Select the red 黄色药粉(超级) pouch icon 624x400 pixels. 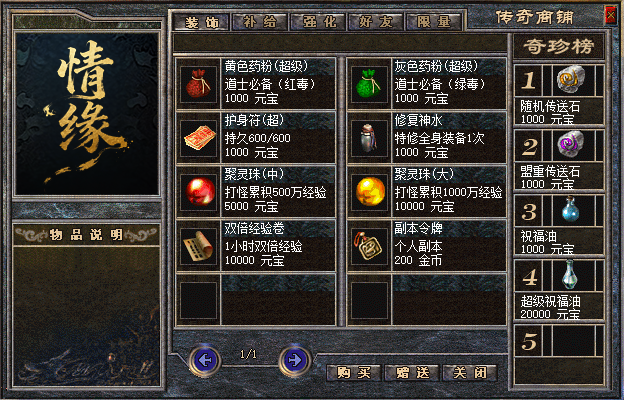[198, 84]
